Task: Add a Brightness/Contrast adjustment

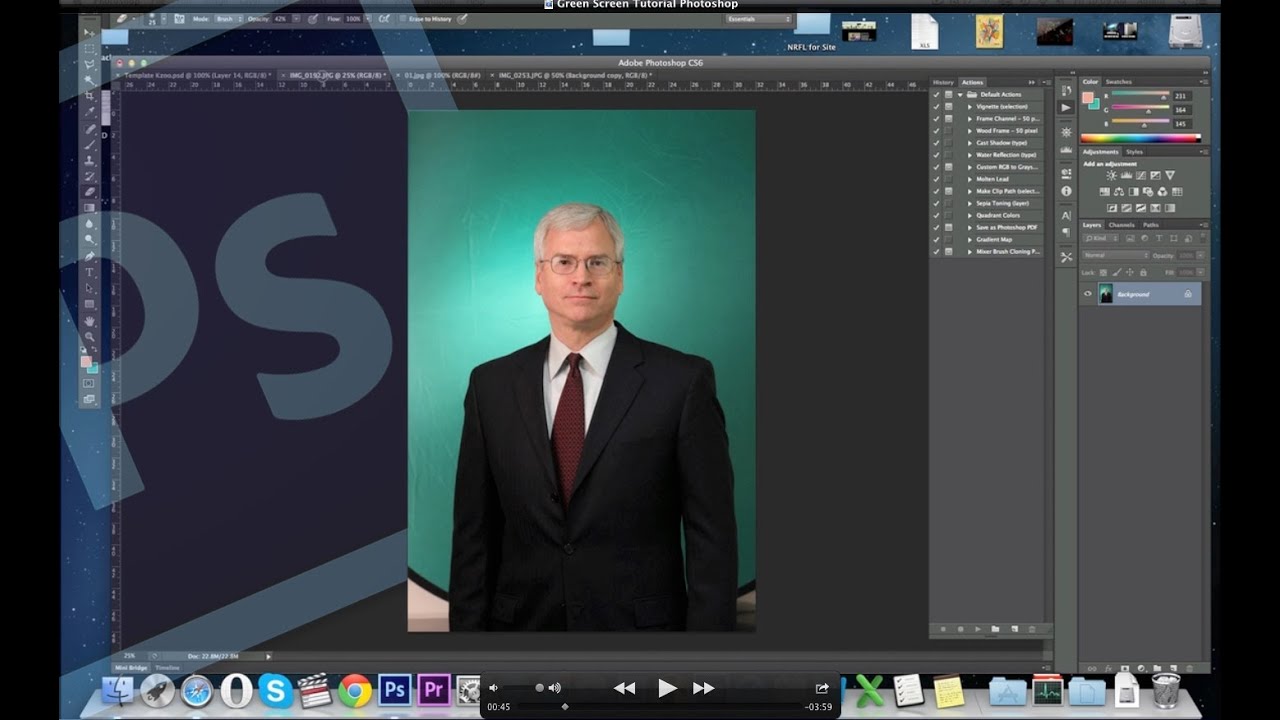Action: click(1111, 175)
